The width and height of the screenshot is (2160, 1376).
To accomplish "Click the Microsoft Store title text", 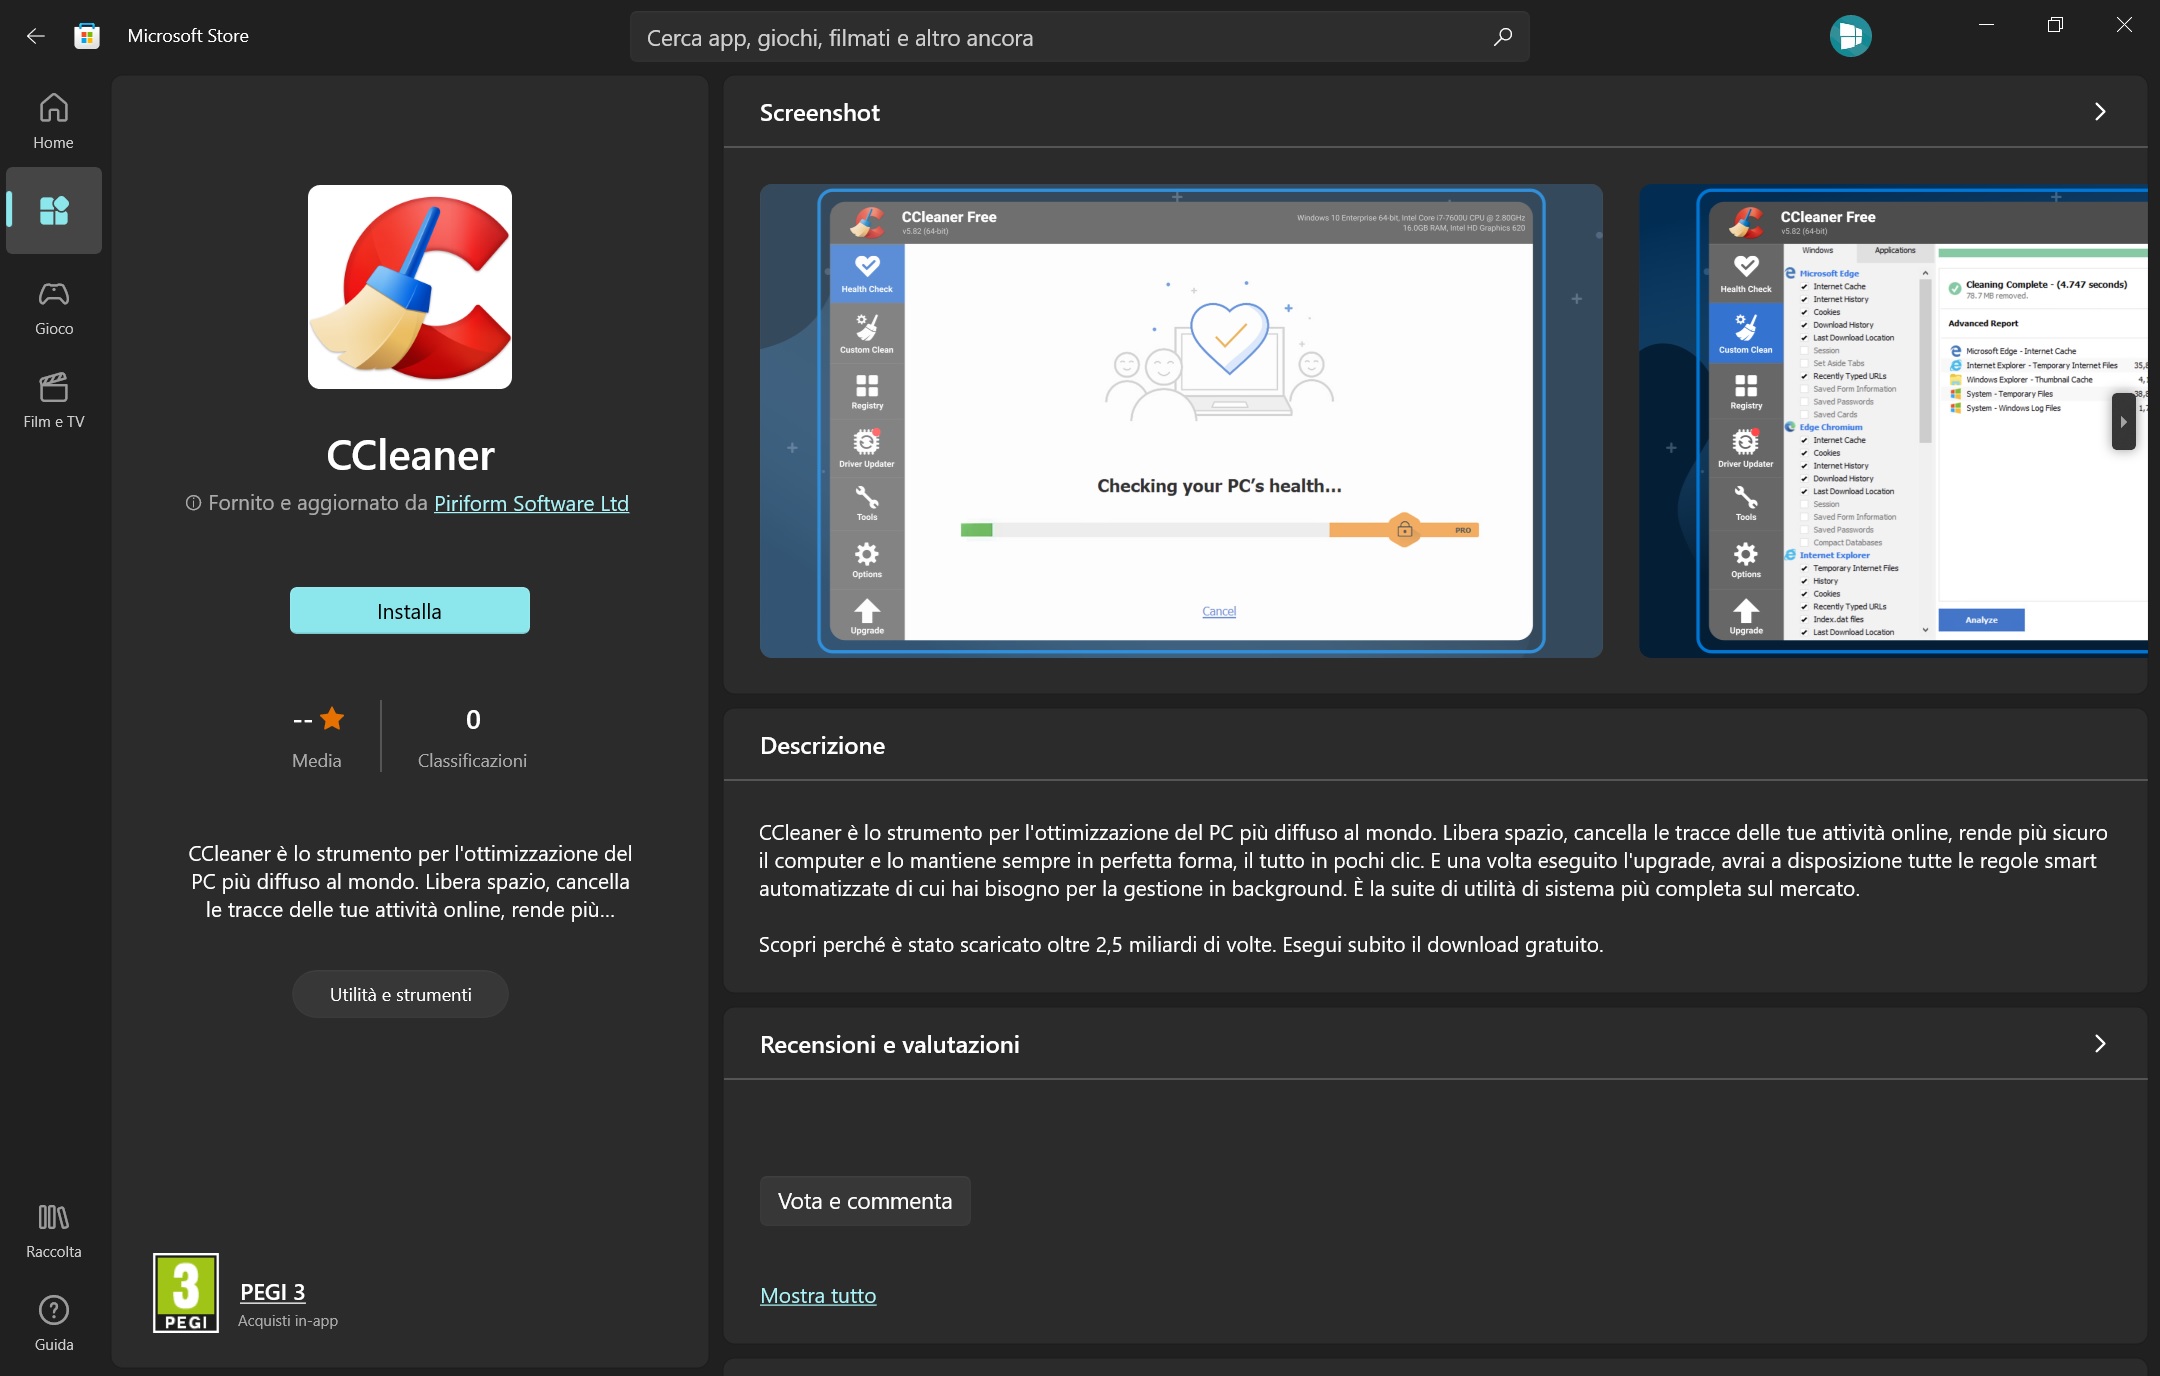I will coord(188,36).
